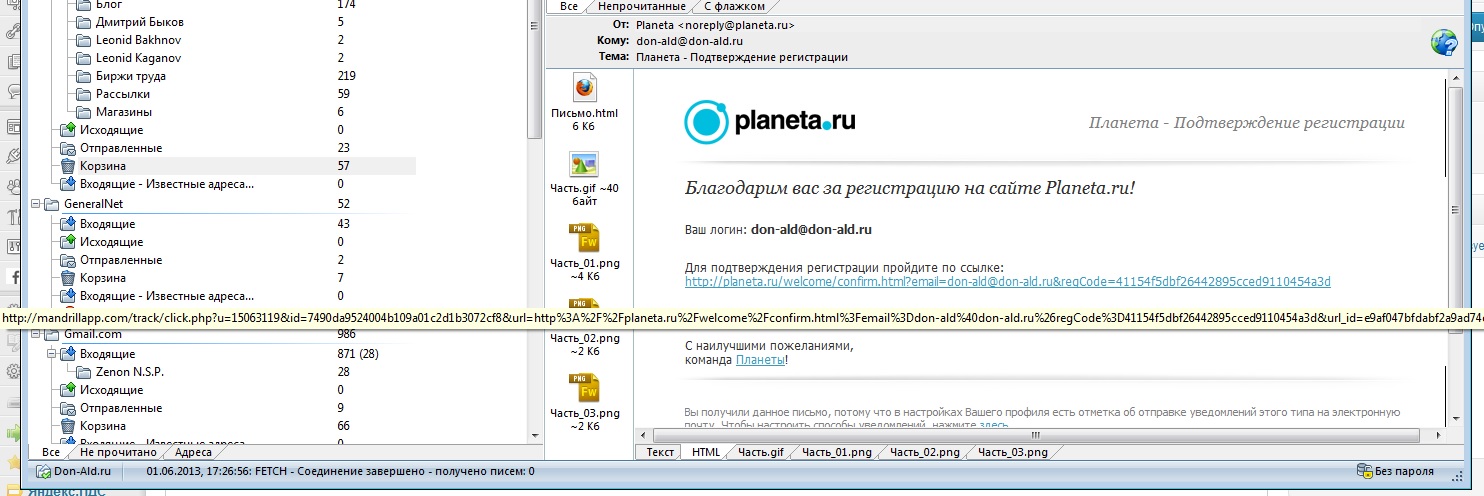
Task: Click the message horizontal scrollbar left arrow
Action: [645, 436]
